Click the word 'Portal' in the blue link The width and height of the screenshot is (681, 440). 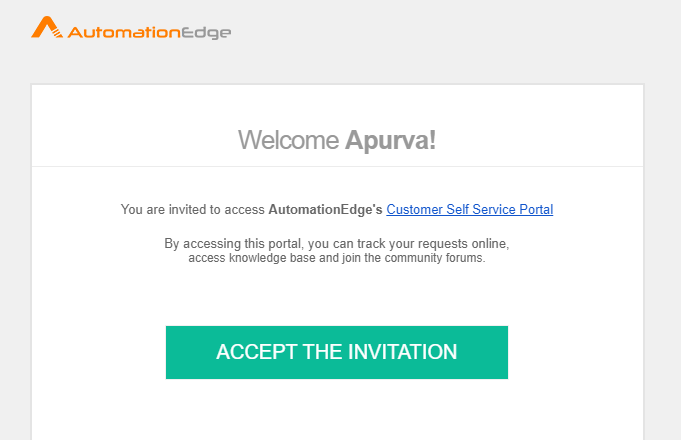536,209
